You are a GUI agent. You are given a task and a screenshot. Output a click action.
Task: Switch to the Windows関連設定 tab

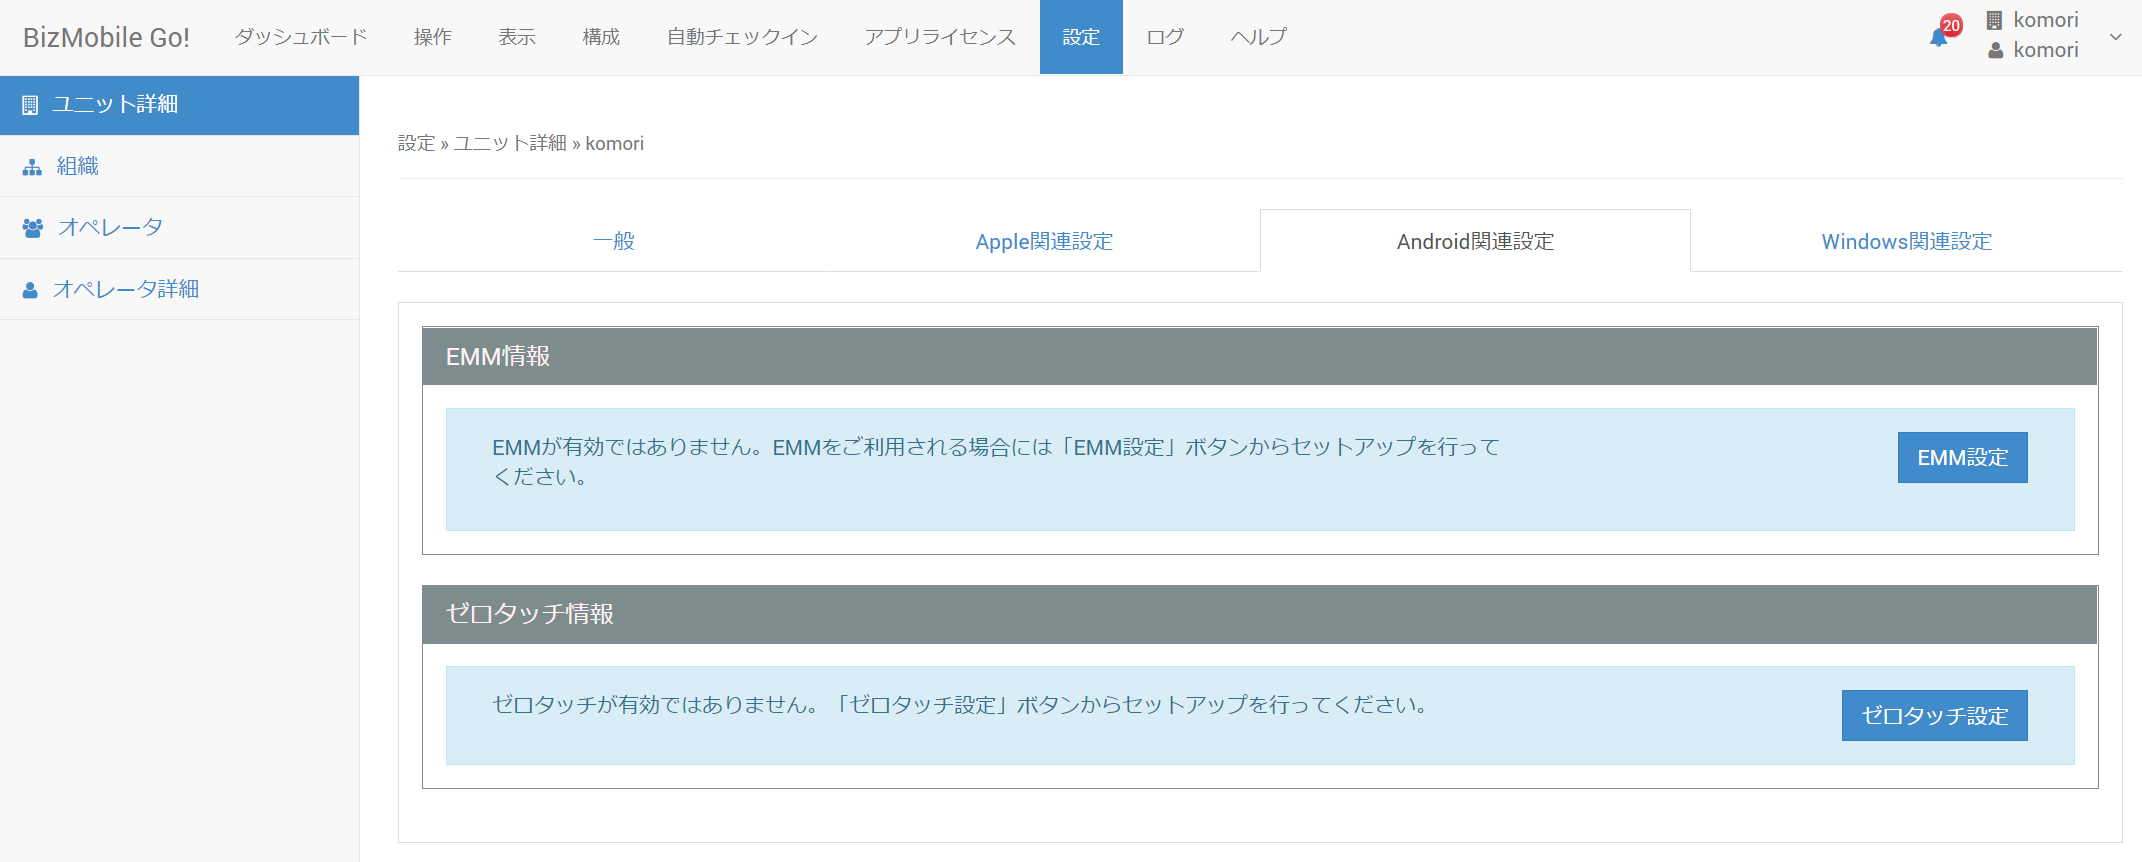click(1906, 241)
